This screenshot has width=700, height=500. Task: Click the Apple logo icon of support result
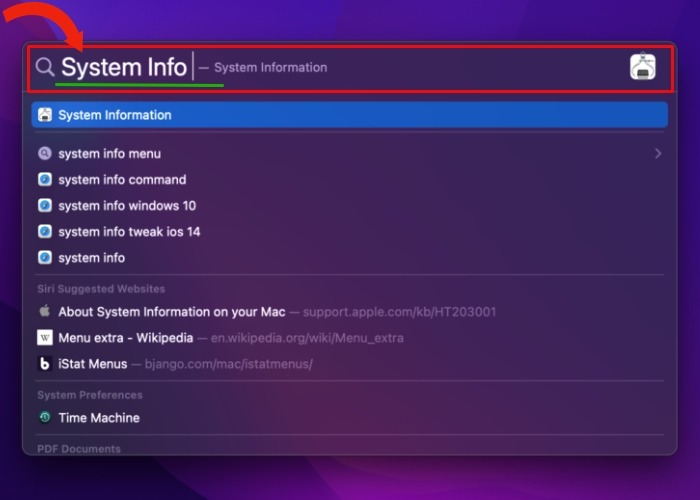45,311
